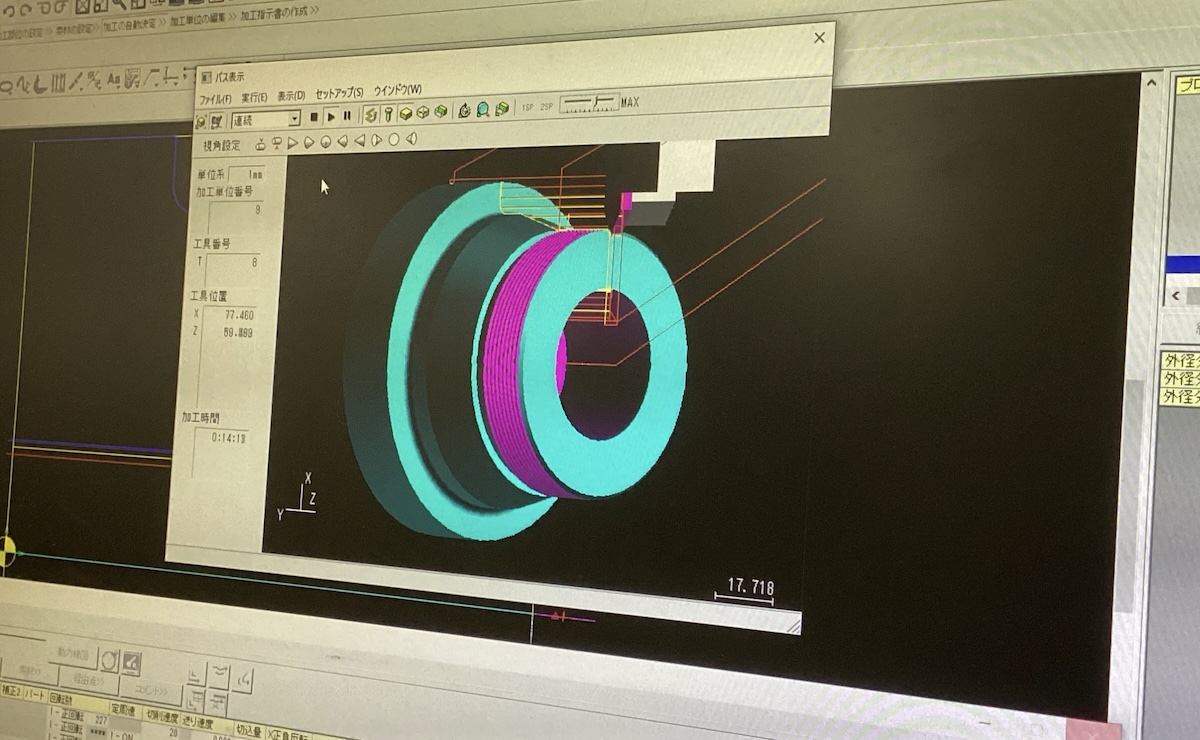Click the 加工単位の編集 step in main window

[198, 18]
